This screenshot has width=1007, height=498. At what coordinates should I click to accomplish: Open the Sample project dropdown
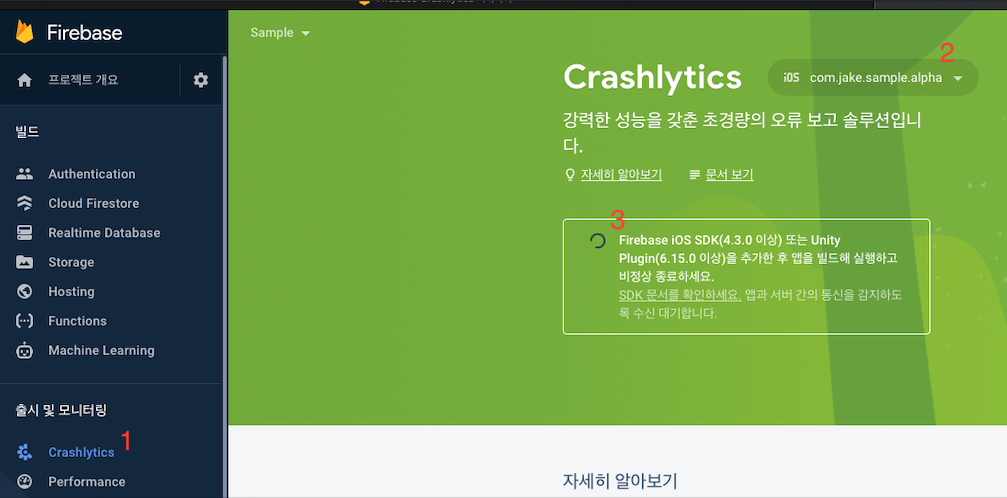coord(280,33)
